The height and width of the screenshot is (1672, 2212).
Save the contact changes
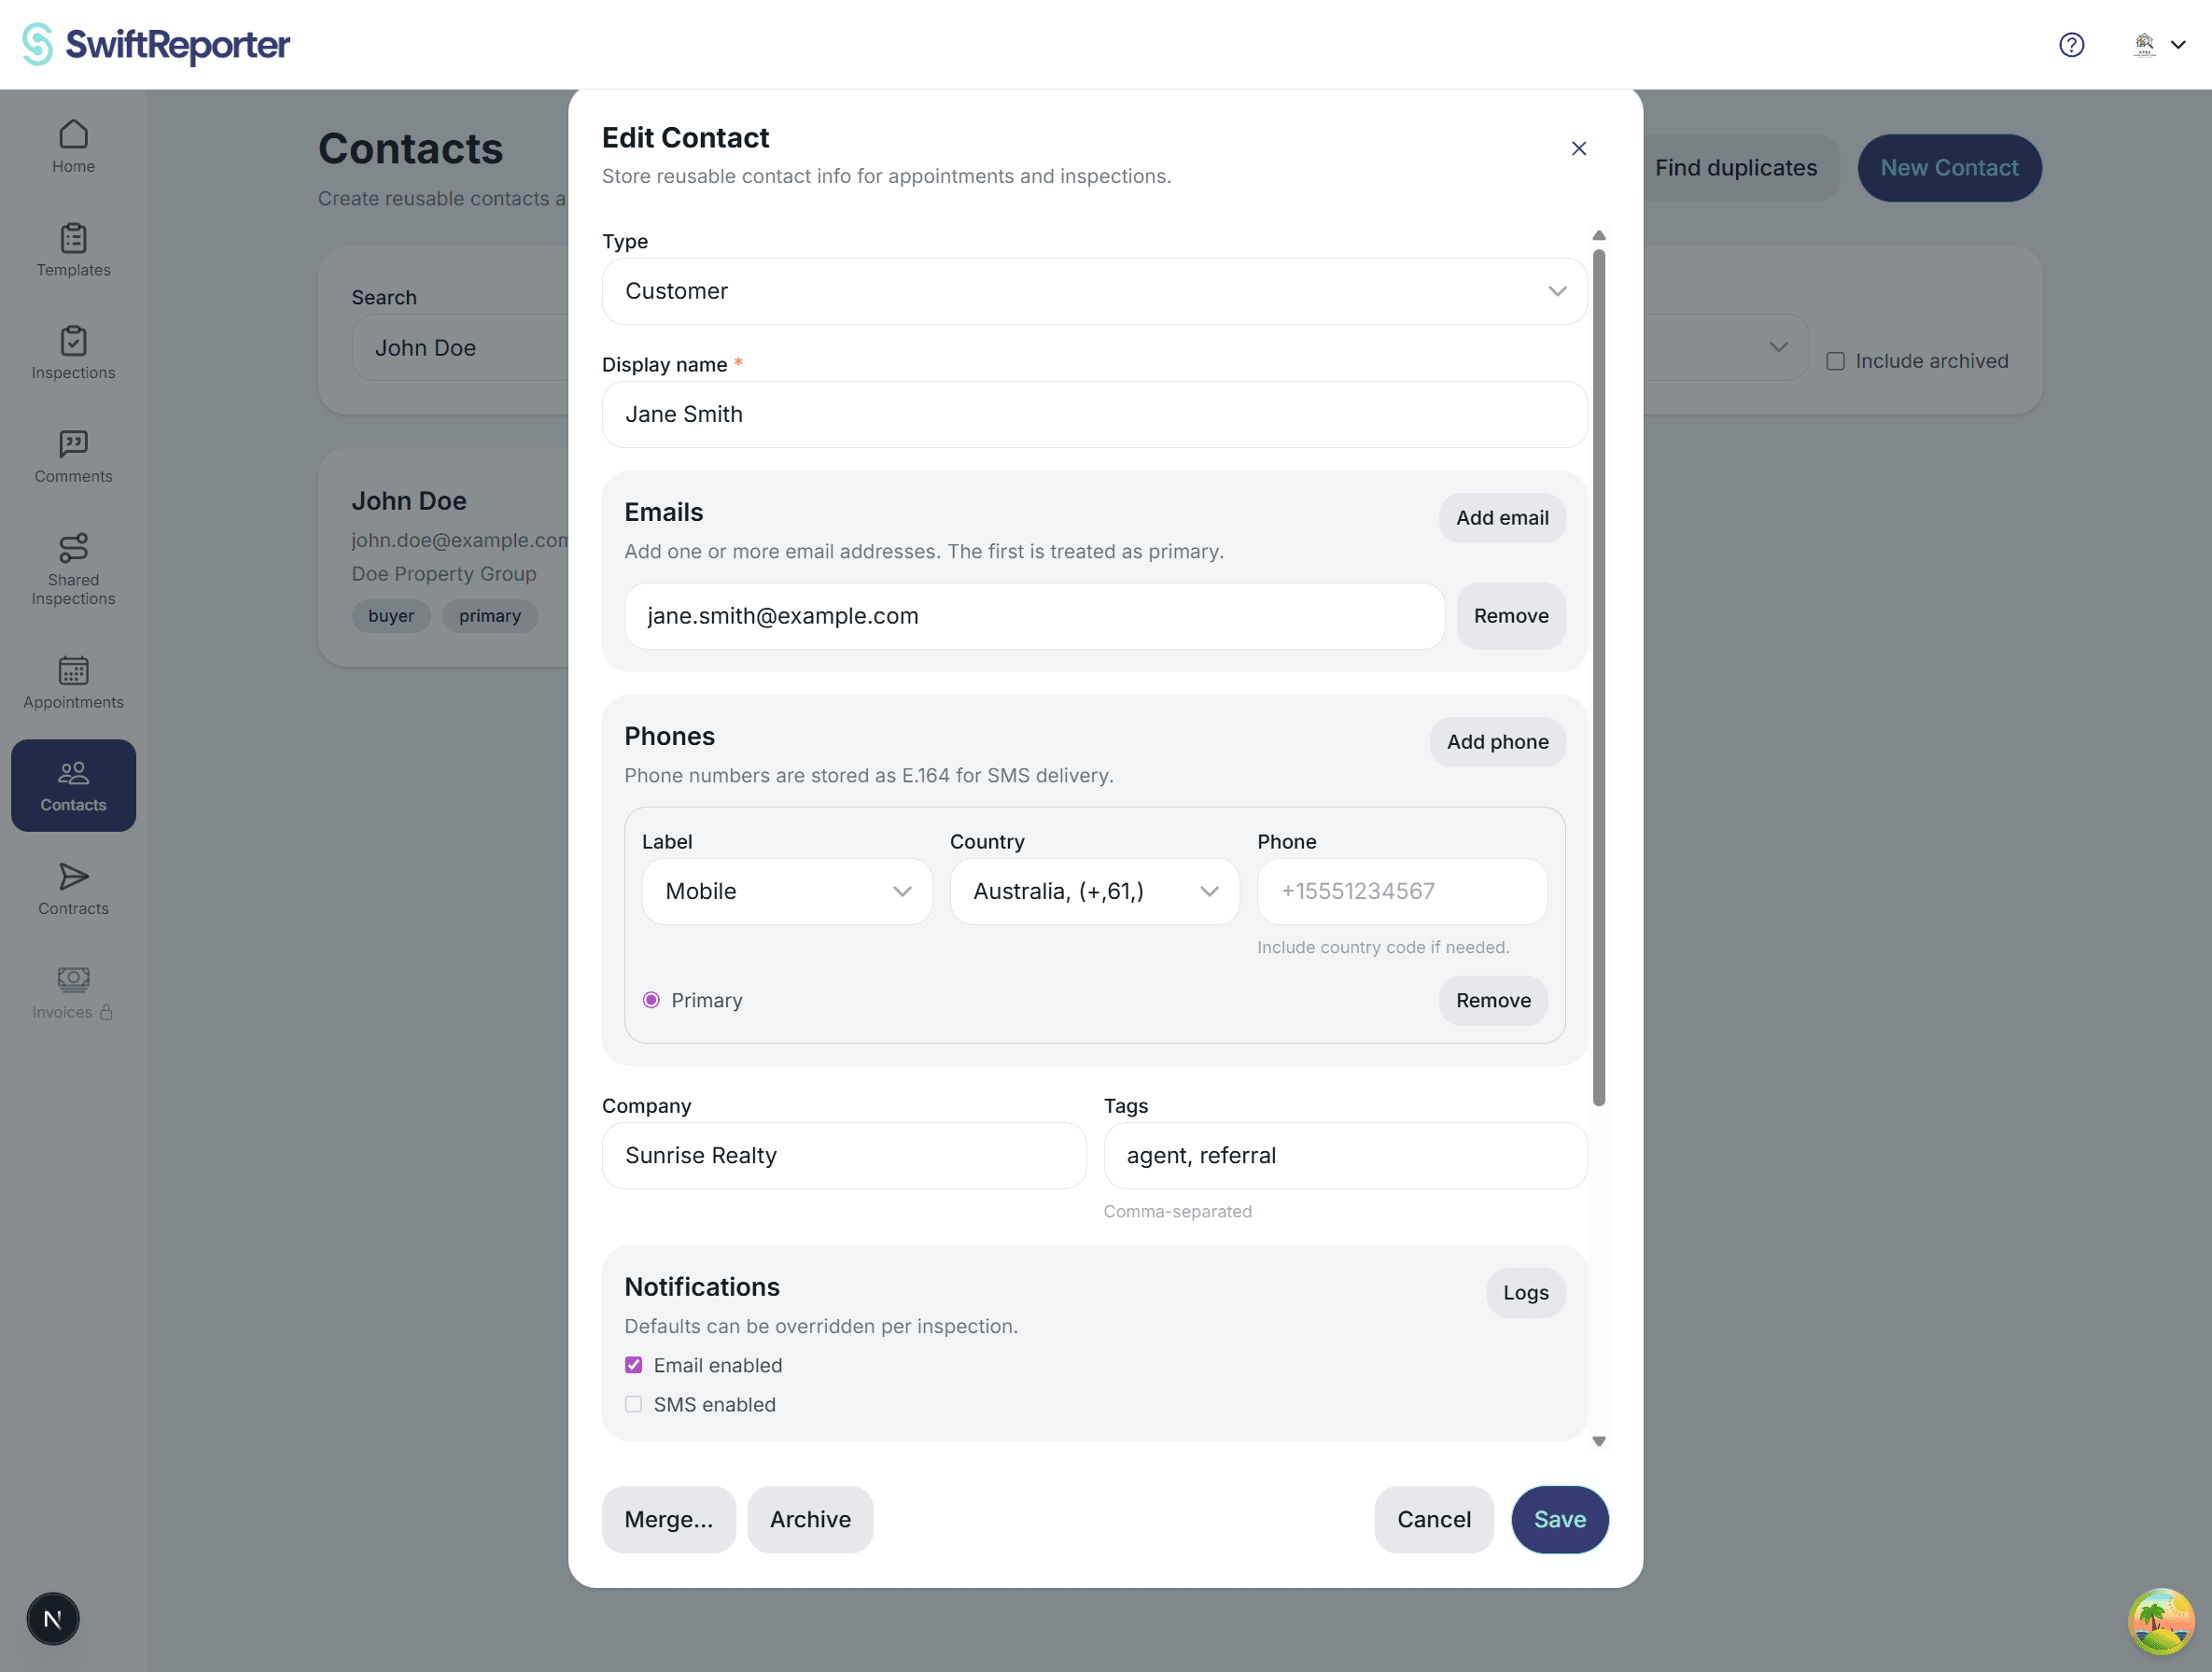click(x=1559, y=1519)
